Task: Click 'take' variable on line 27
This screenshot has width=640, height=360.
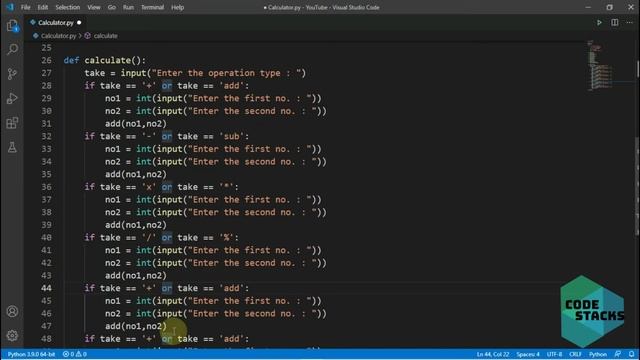Action: pos(95,73)
